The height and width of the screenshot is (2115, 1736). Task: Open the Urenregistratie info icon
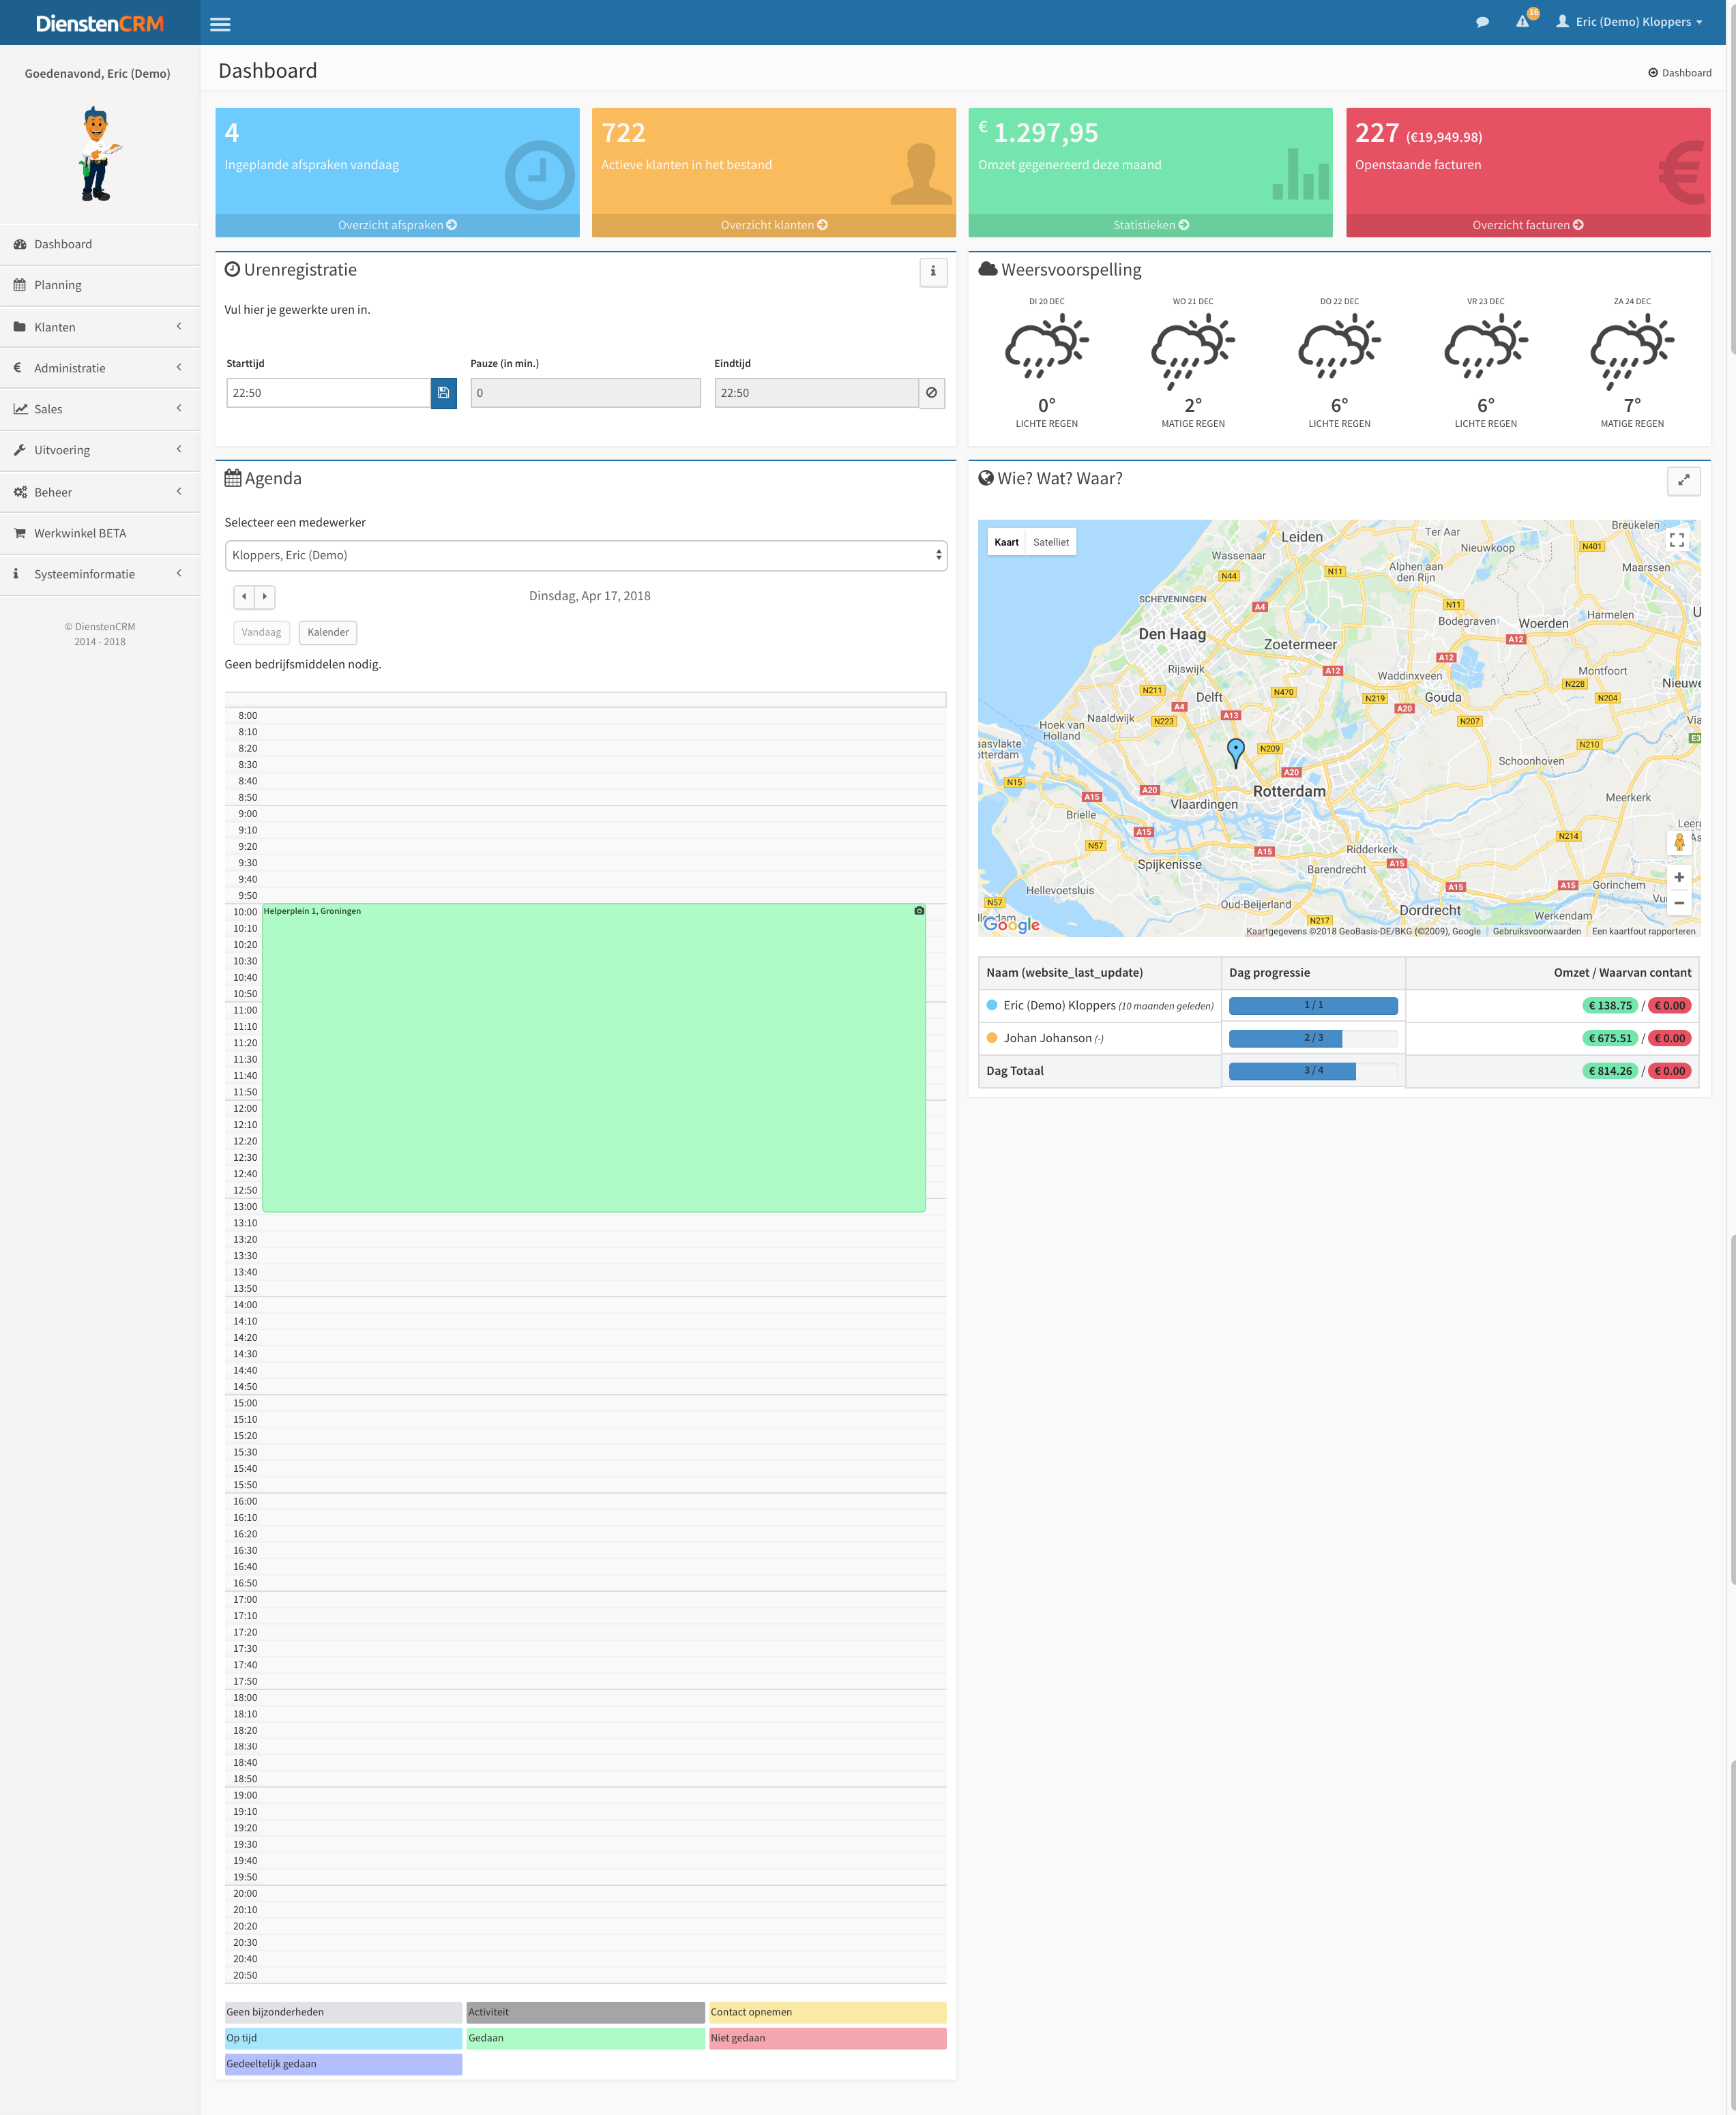pyautogui.click(x=932, y=271)
